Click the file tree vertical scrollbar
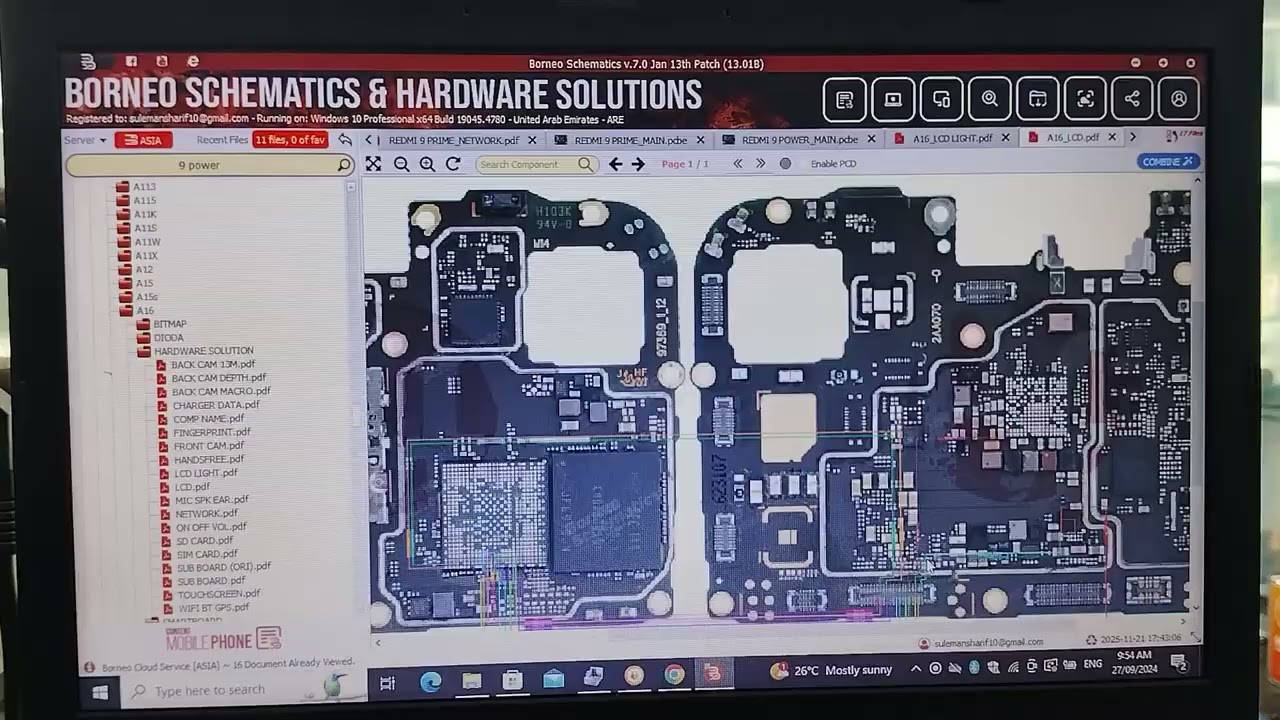The height and width of the screenshot is (720, 1280). 352,400
